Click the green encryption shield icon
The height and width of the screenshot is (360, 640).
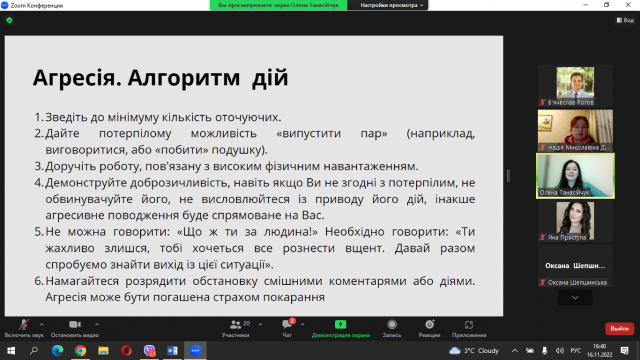pos(9,20)
